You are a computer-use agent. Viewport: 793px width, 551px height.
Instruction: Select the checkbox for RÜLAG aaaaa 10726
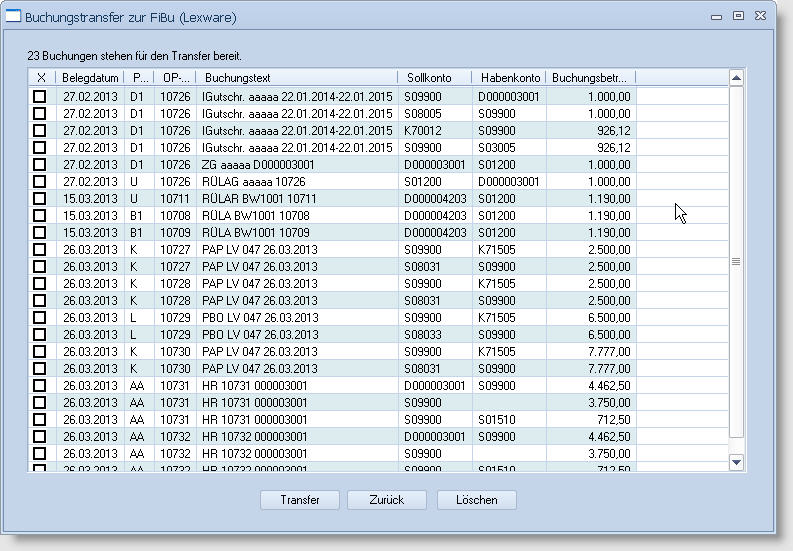40,182
